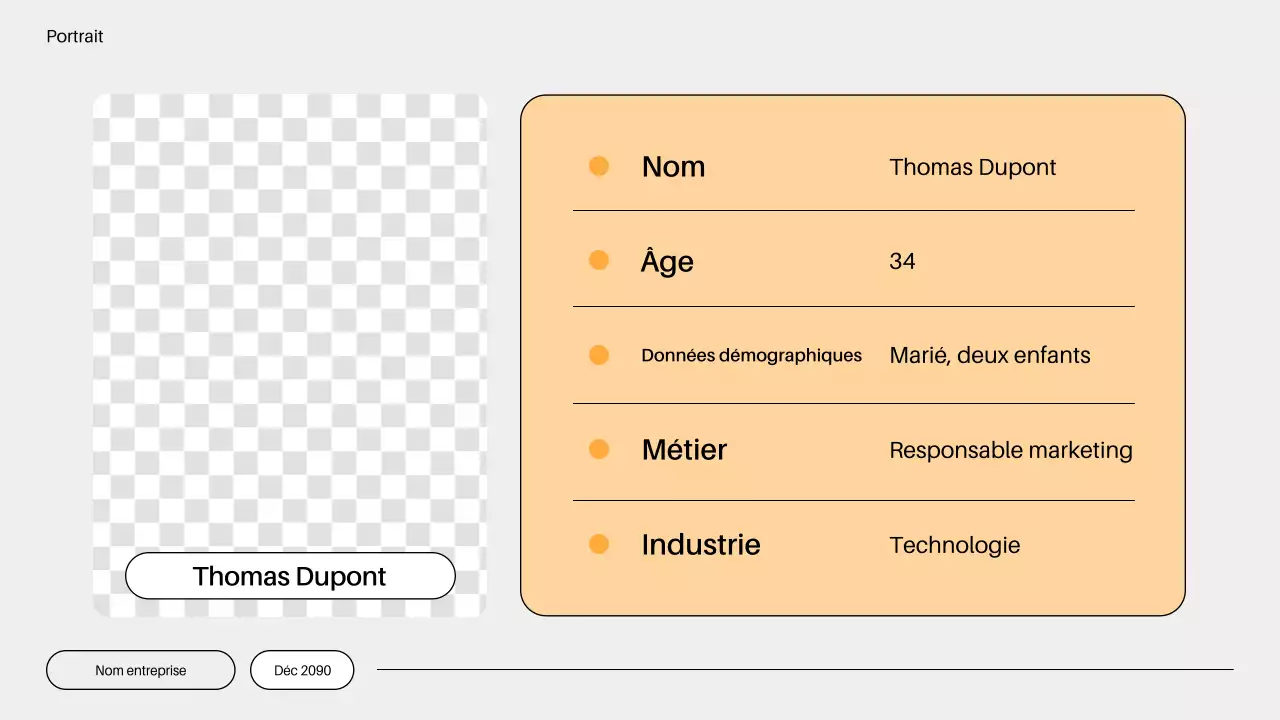This screenshot has height=720, width=1280.
Task: Select the Responsable marketing value
Action: [x=1010, y=450]
